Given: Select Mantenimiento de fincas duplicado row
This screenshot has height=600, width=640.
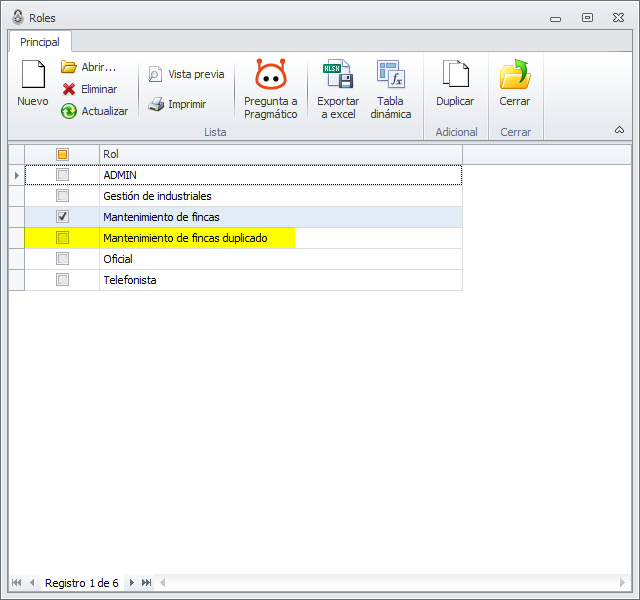Looking at the screenshot, I should [244, 238].
